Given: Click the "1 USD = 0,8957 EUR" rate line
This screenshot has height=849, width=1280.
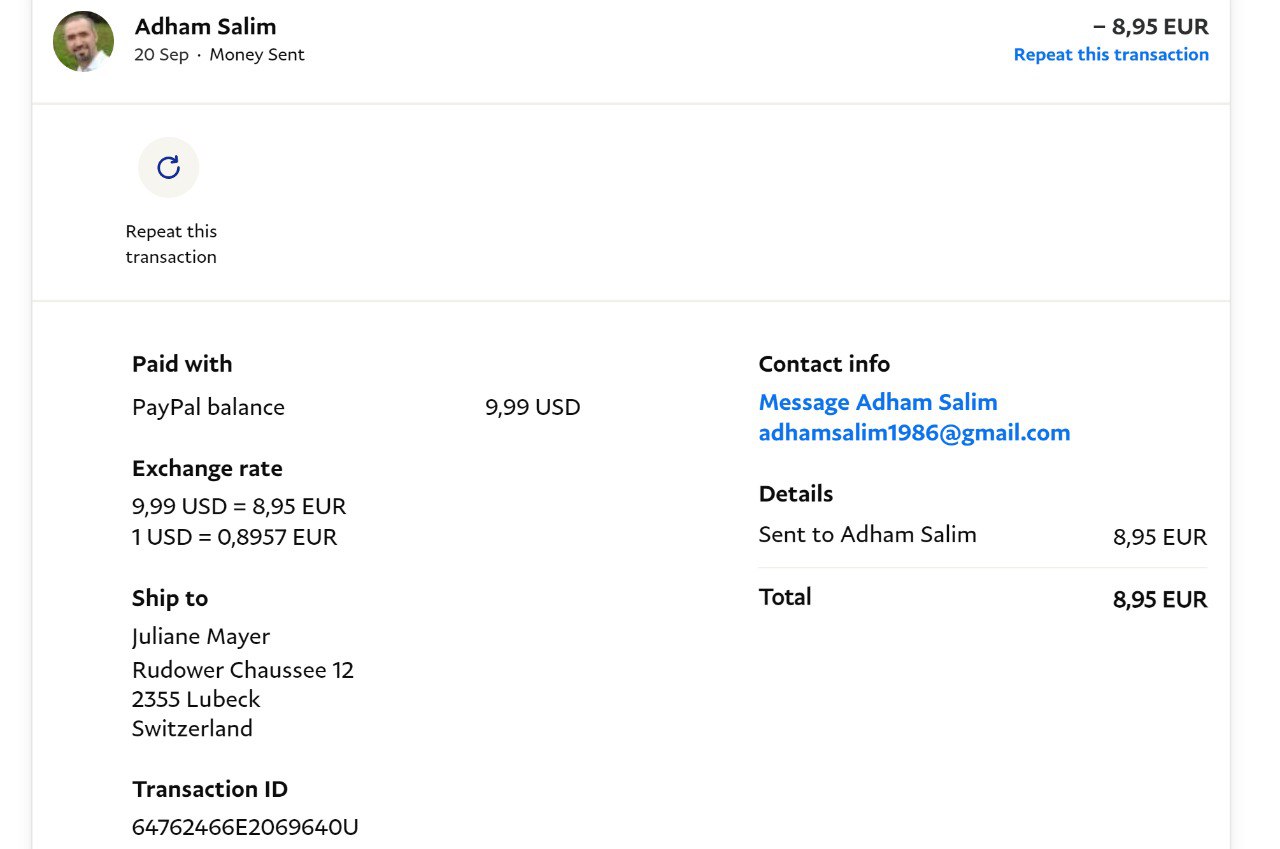Looking at the screenshot, I should tap(234, 537).
